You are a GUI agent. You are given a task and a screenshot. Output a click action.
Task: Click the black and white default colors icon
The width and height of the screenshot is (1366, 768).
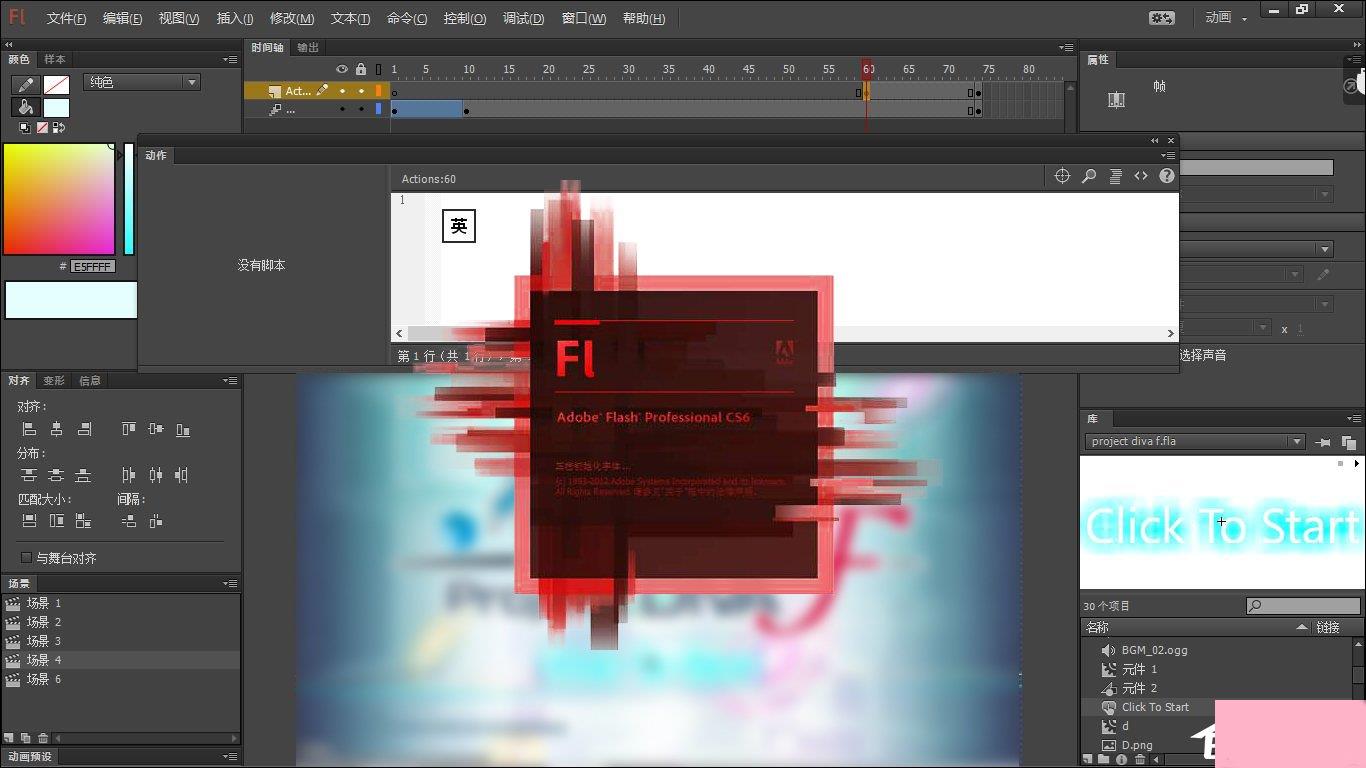(x=25, y=128)
